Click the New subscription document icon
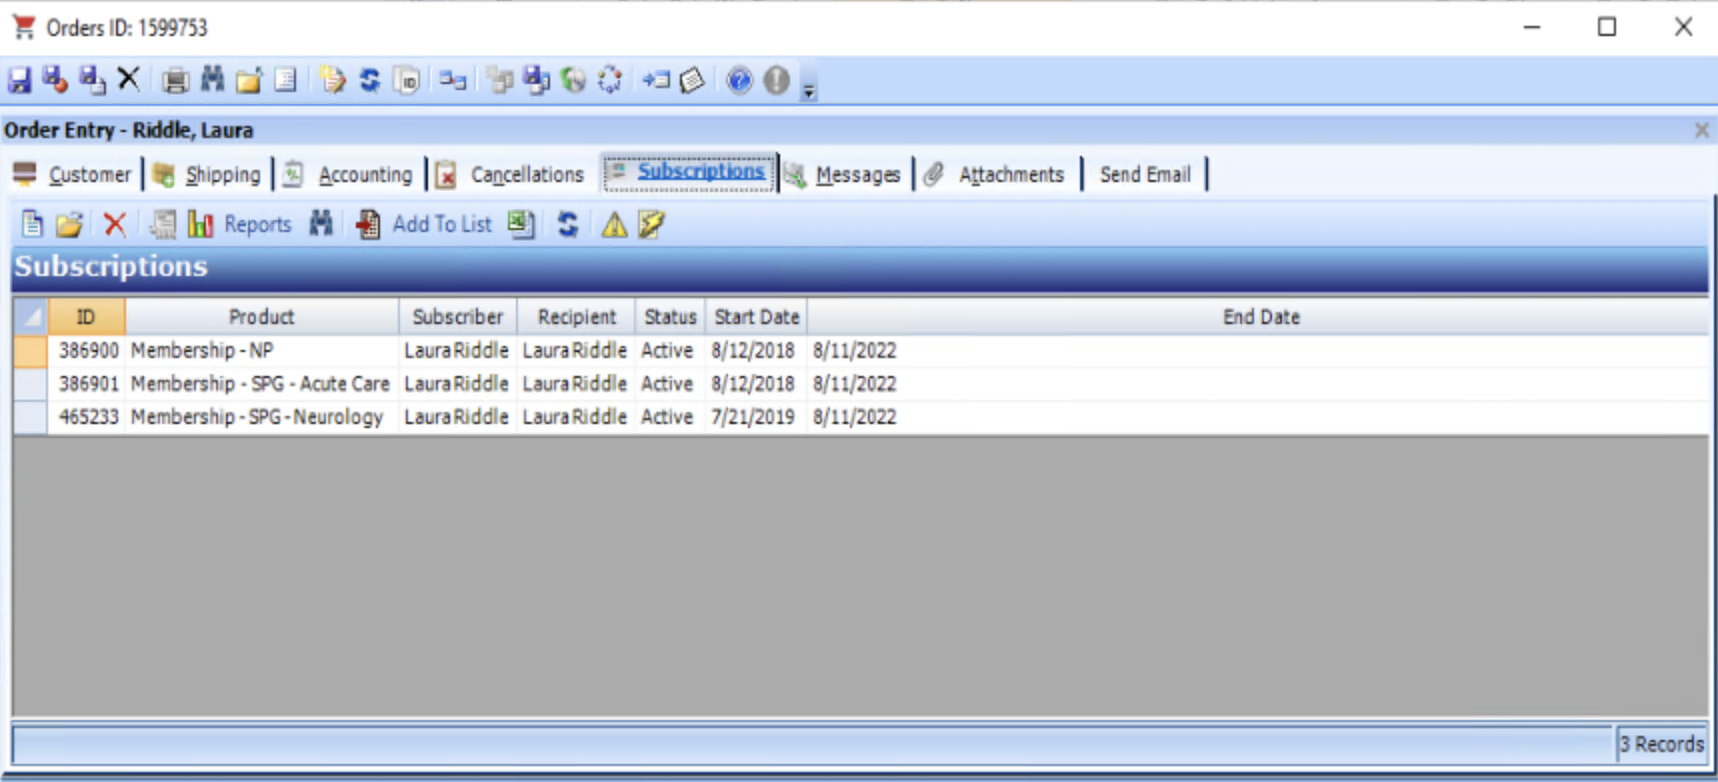Screen dimensions: 1718x782 (x=32, y=224)
